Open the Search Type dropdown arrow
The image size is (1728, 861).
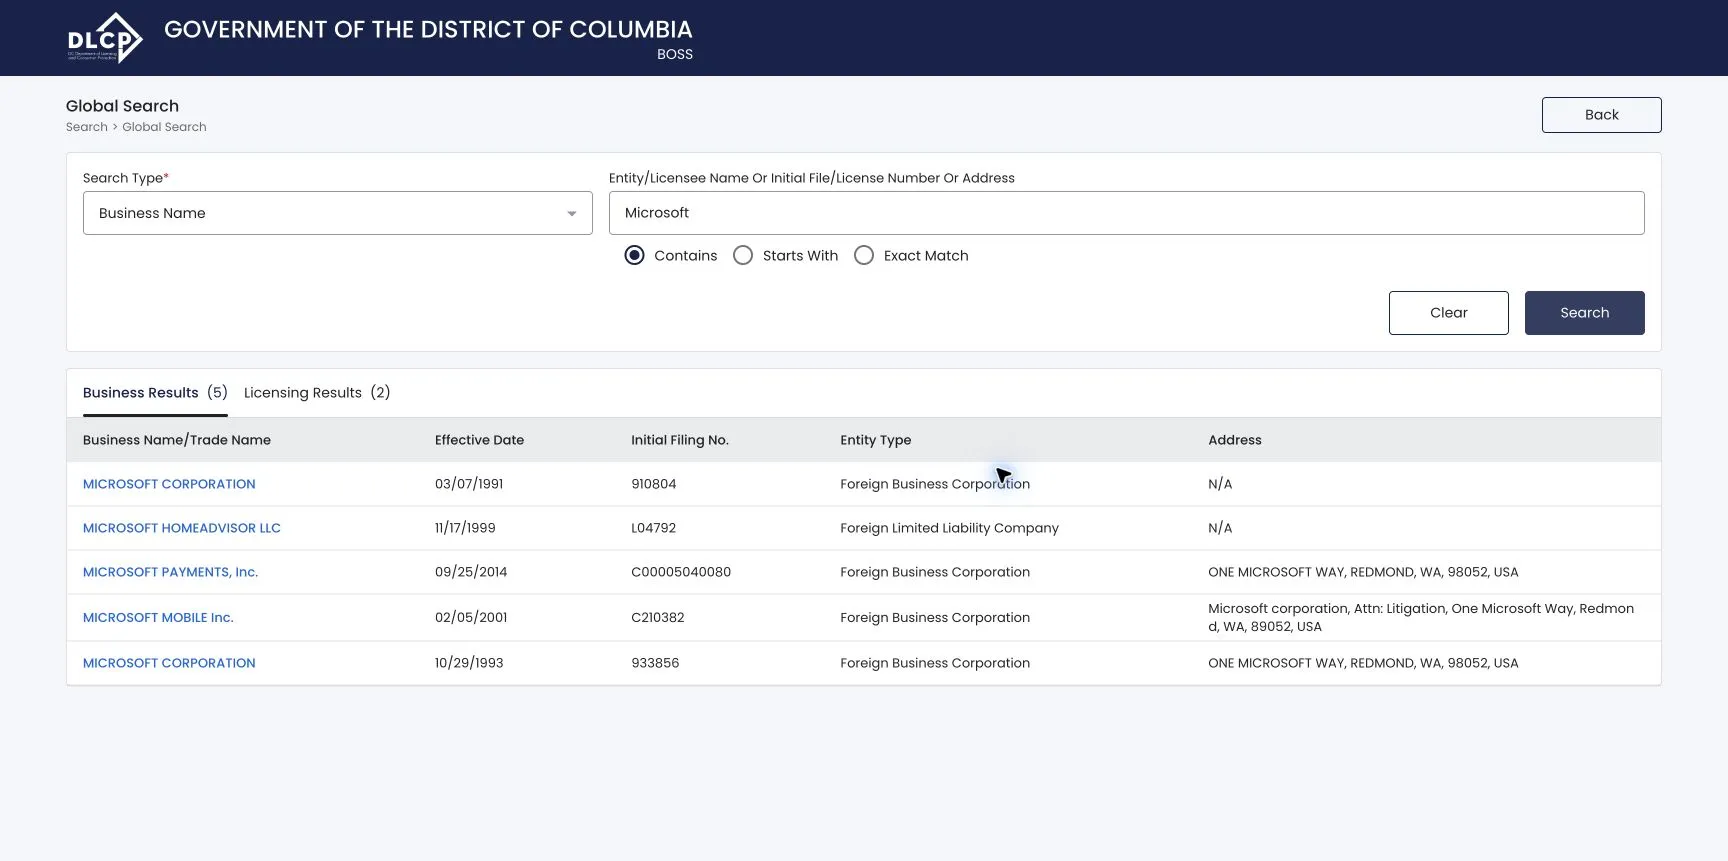point(571,213)
